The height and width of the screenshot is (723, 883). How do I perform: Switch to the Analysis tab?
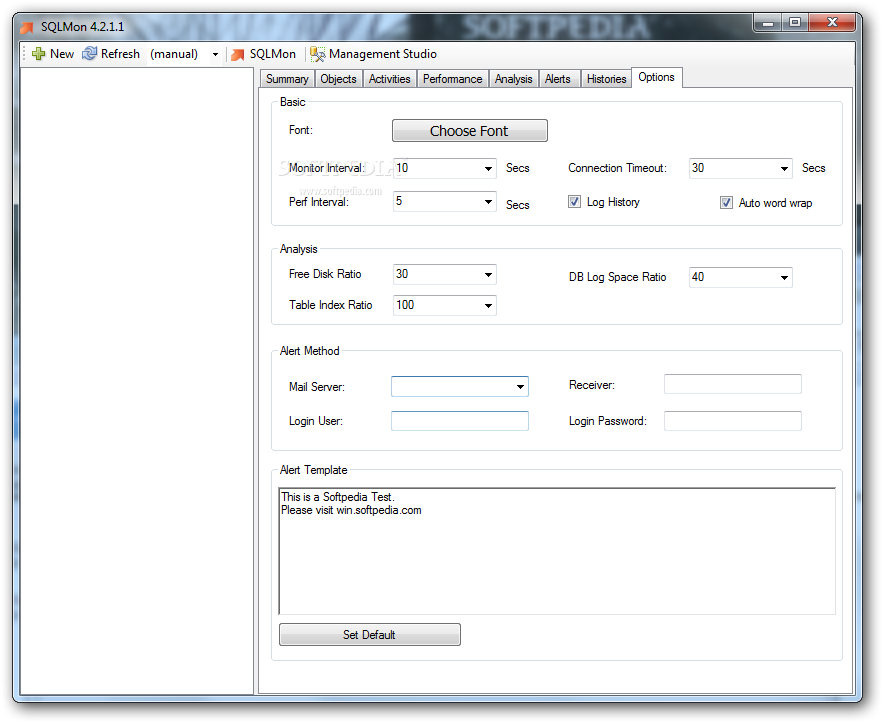click(514, 79)
